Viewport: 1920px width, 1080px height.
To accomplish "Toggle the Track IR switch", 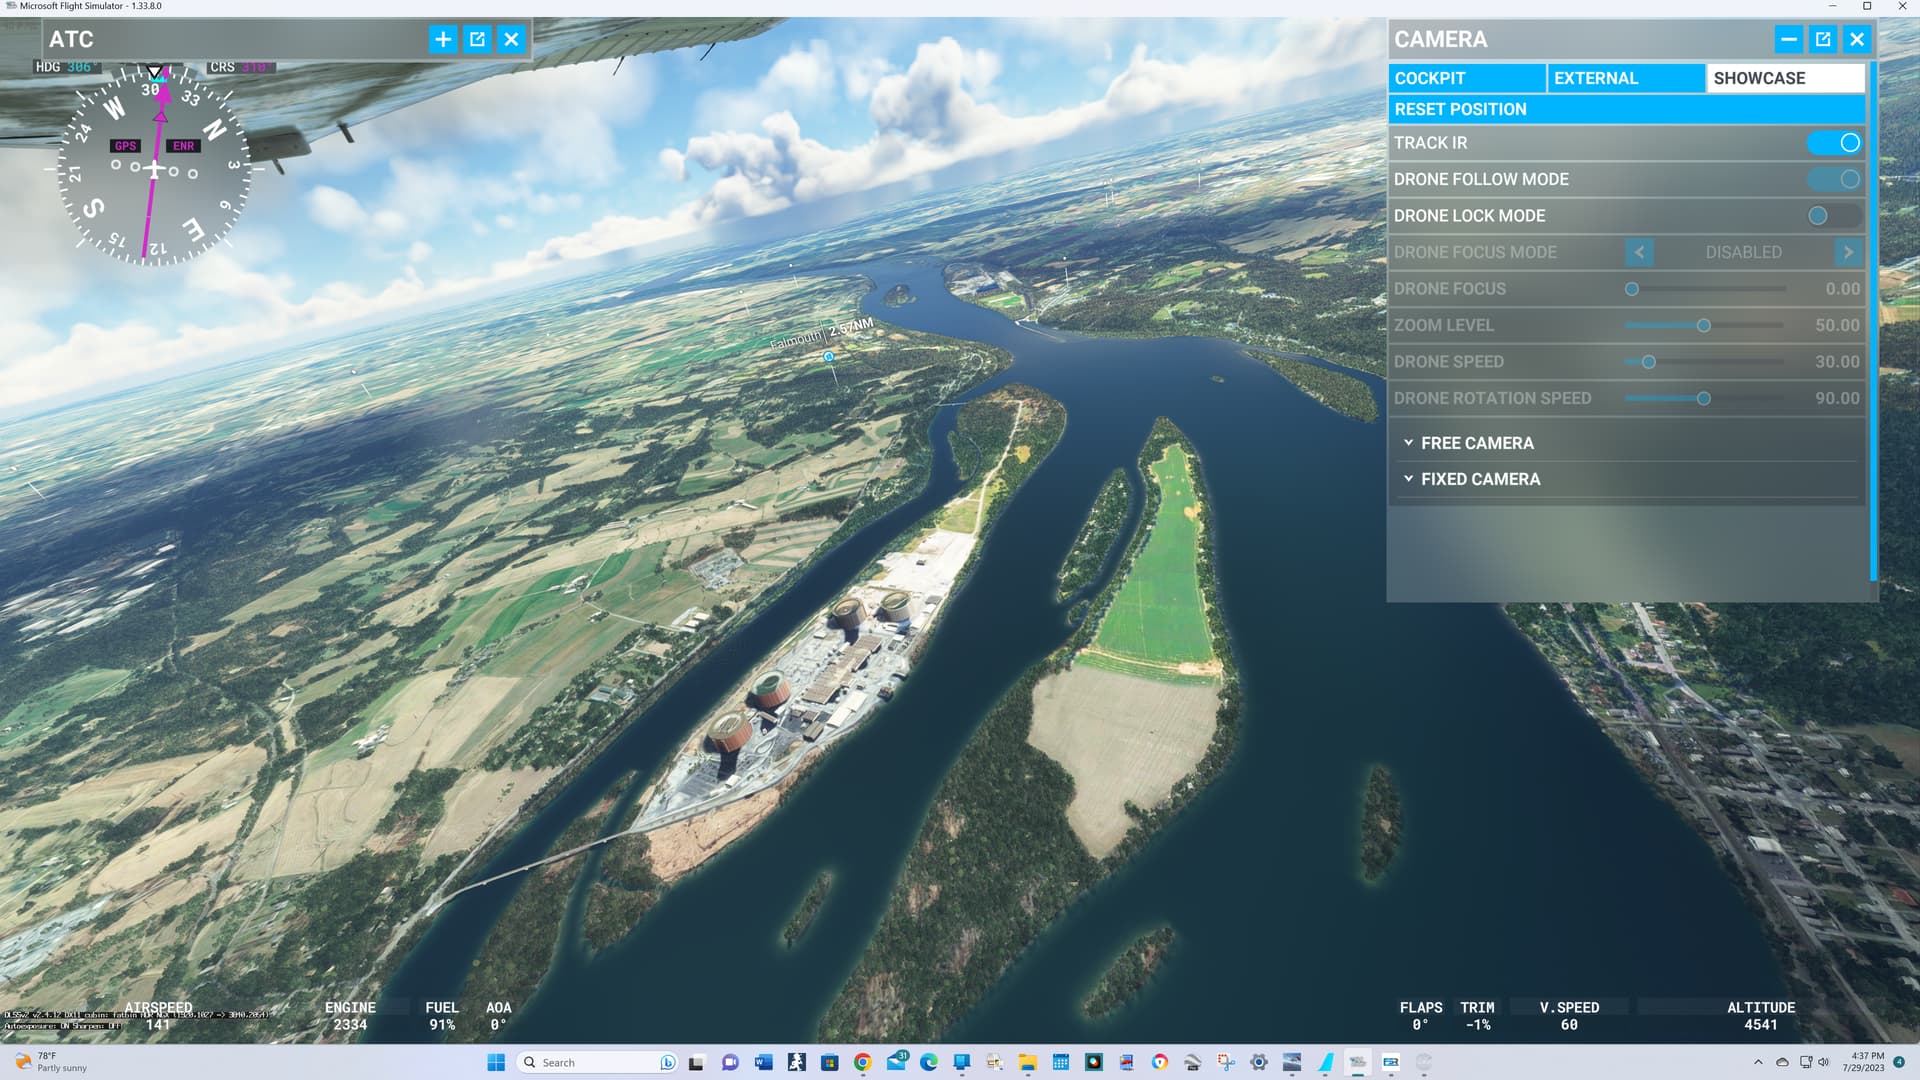I will [1834, 143].
